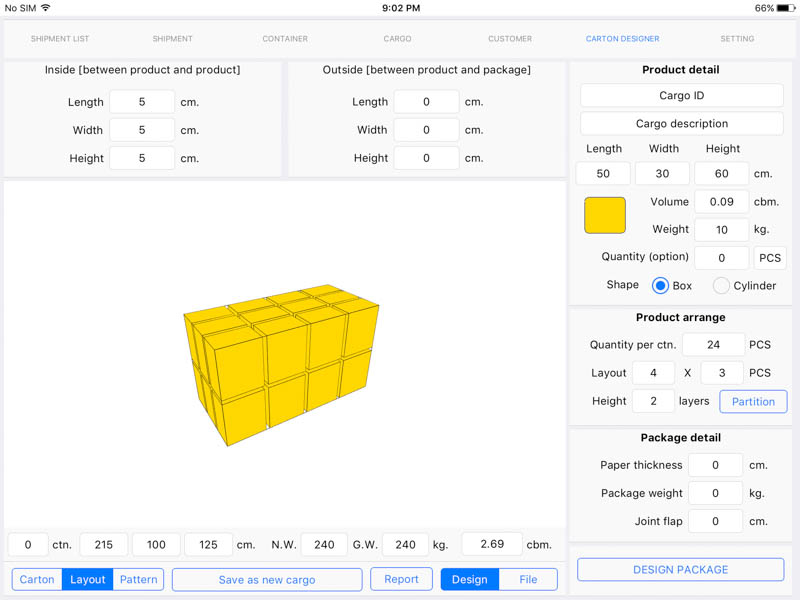Click the Paper thickness input field
The height and width of the screenshot is (600, 800).
(715, 465)
